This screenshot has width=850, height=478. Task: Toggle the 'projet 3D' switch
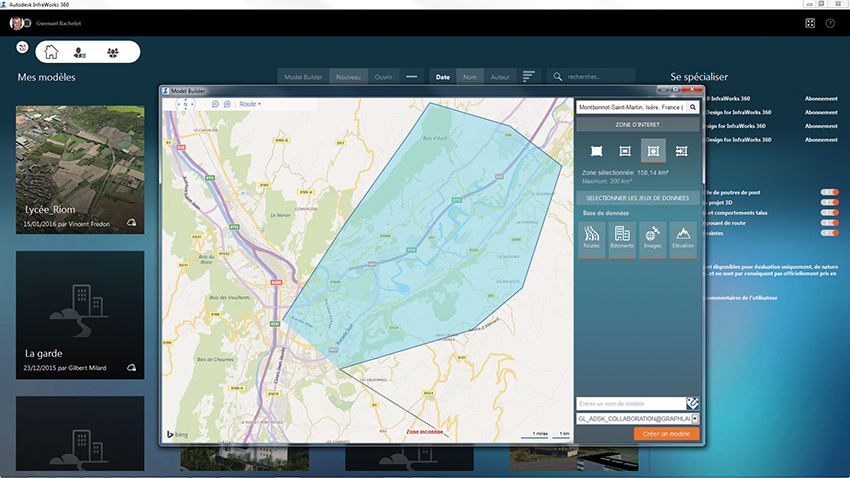click(x=829, y=203)
